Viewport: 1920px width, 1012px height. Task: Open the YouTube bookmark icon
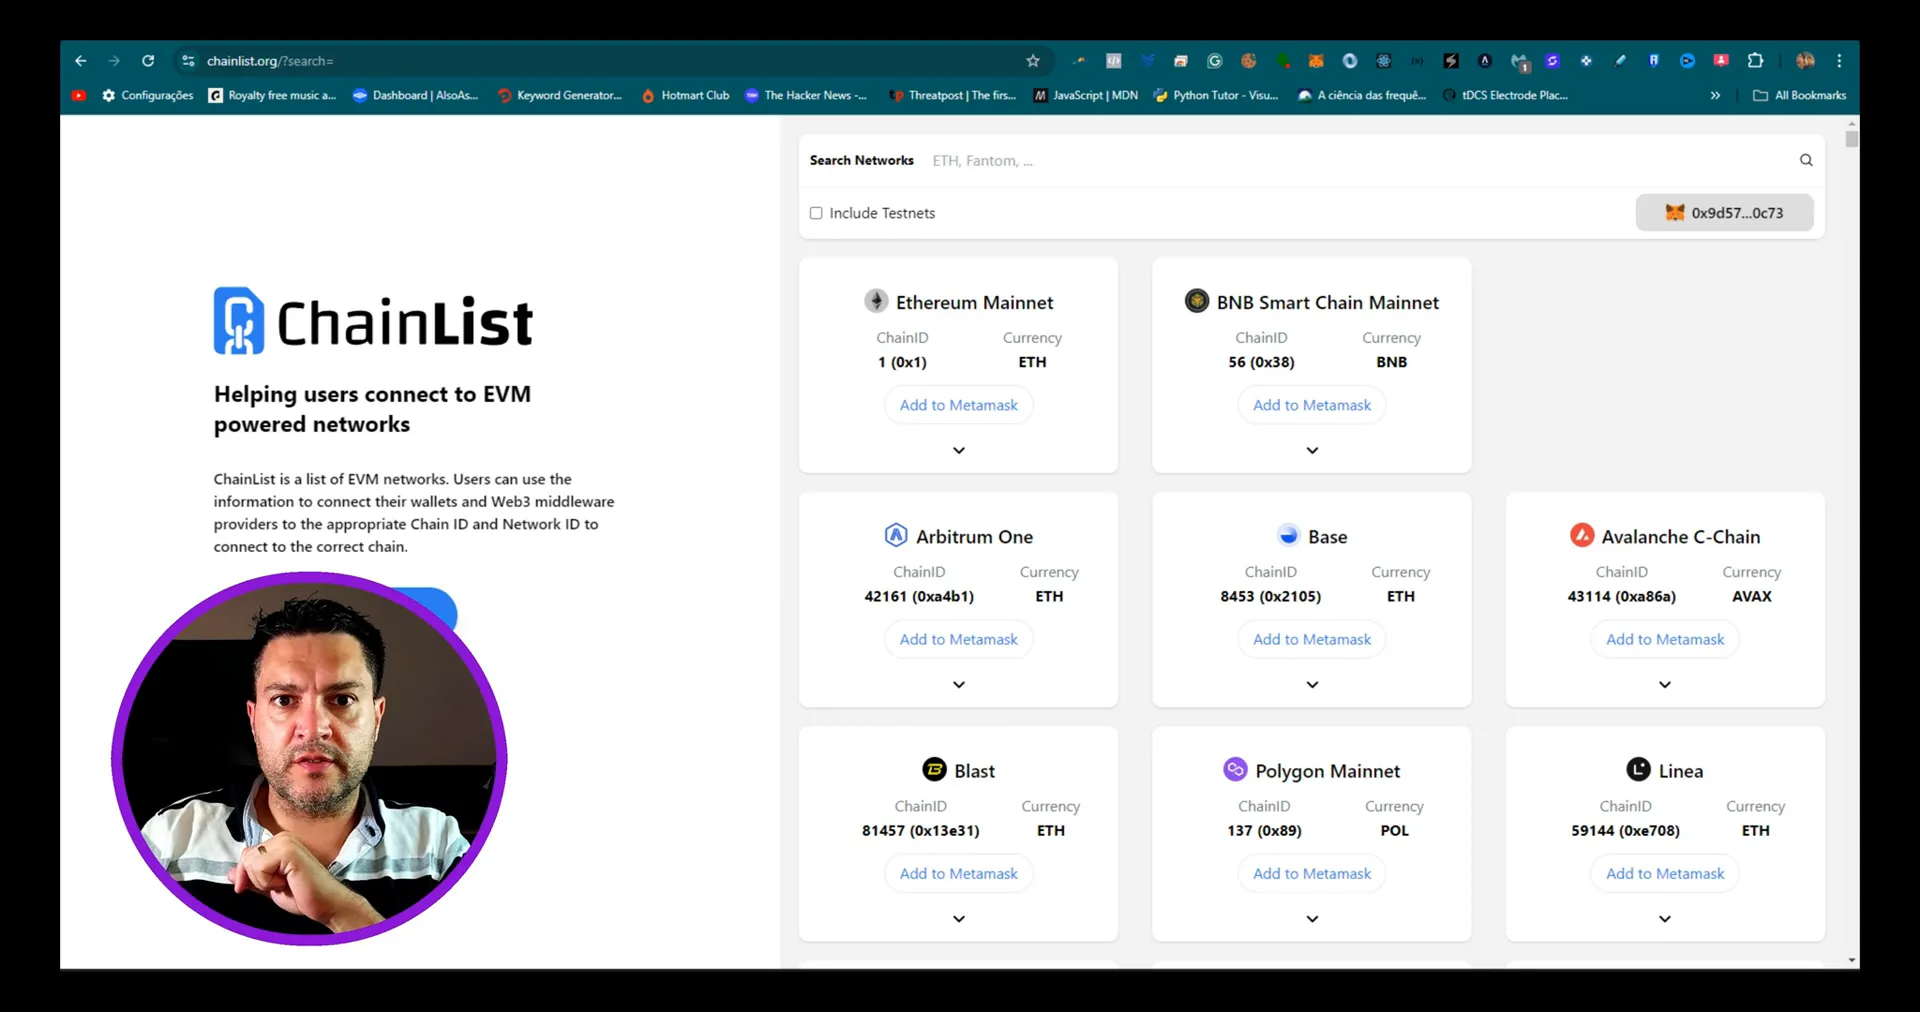(79, 96)
